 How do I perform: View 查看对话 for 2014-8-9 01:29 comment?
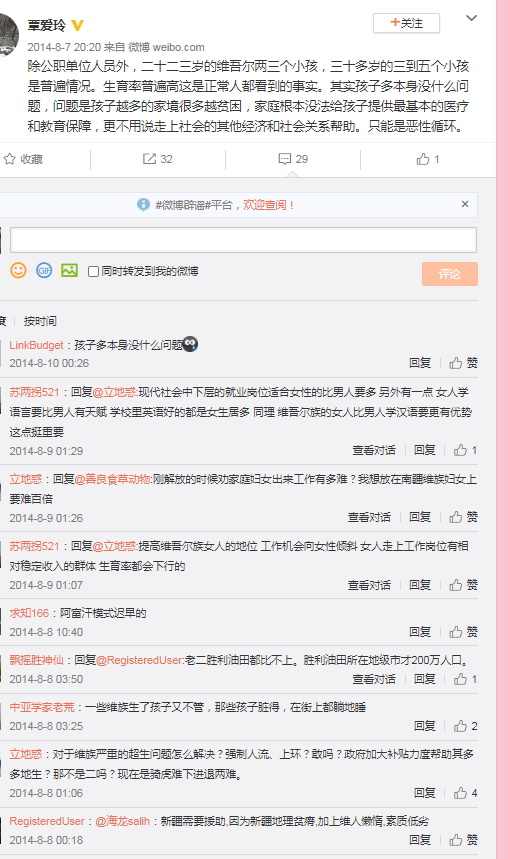pyautogui.click(x=374, y=450)
